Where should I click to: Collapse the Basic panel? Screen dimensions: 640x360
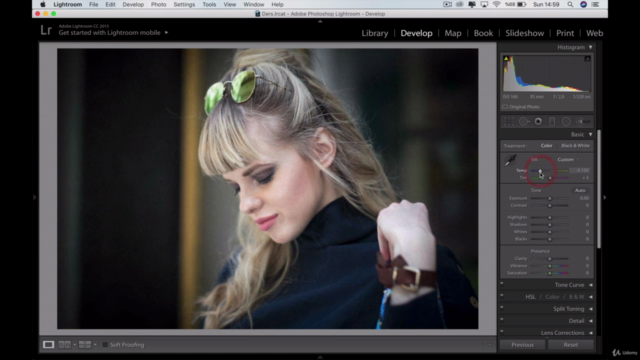(x=590, y=134)
